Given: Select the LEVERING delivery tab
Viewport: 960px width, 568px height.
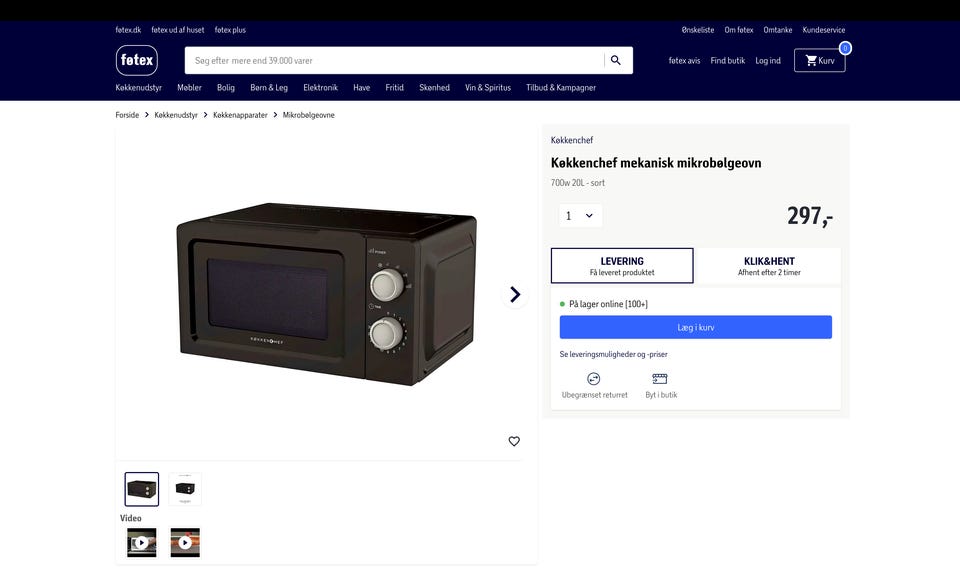Looking at the screenshot, I should click(622, 266).
